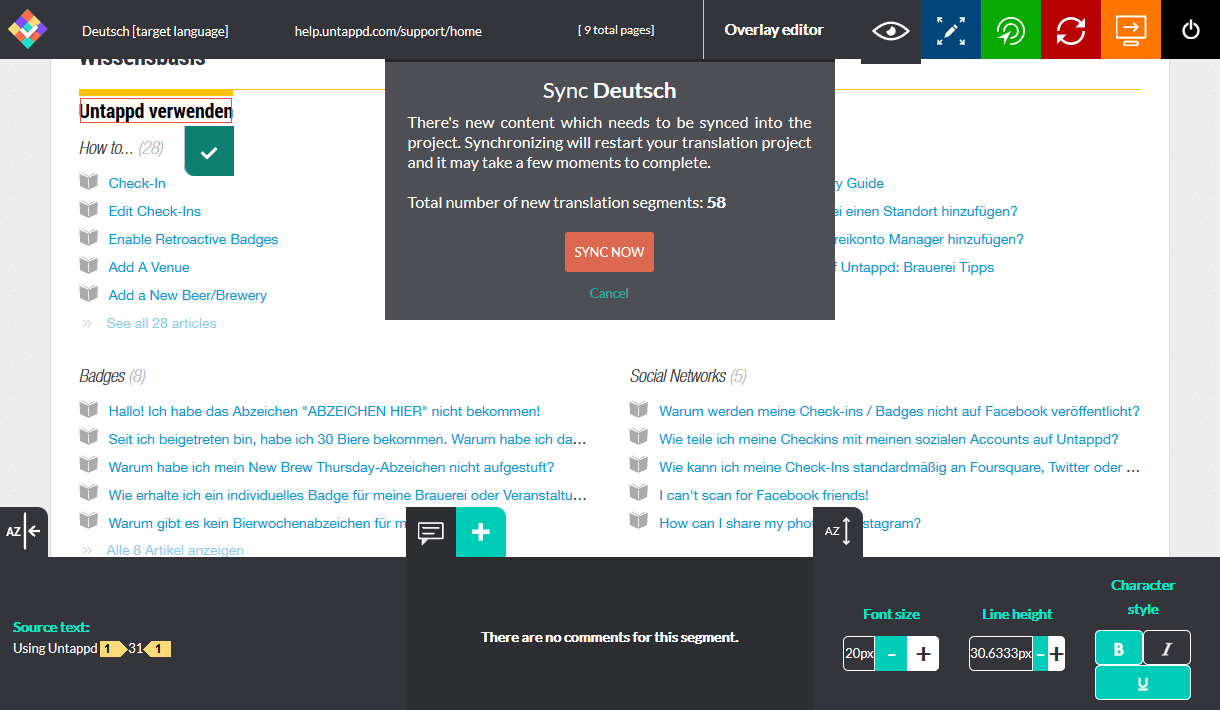Open the Brauerei Tipps article link
1220x710 pixels.
(x=914, y=267)
